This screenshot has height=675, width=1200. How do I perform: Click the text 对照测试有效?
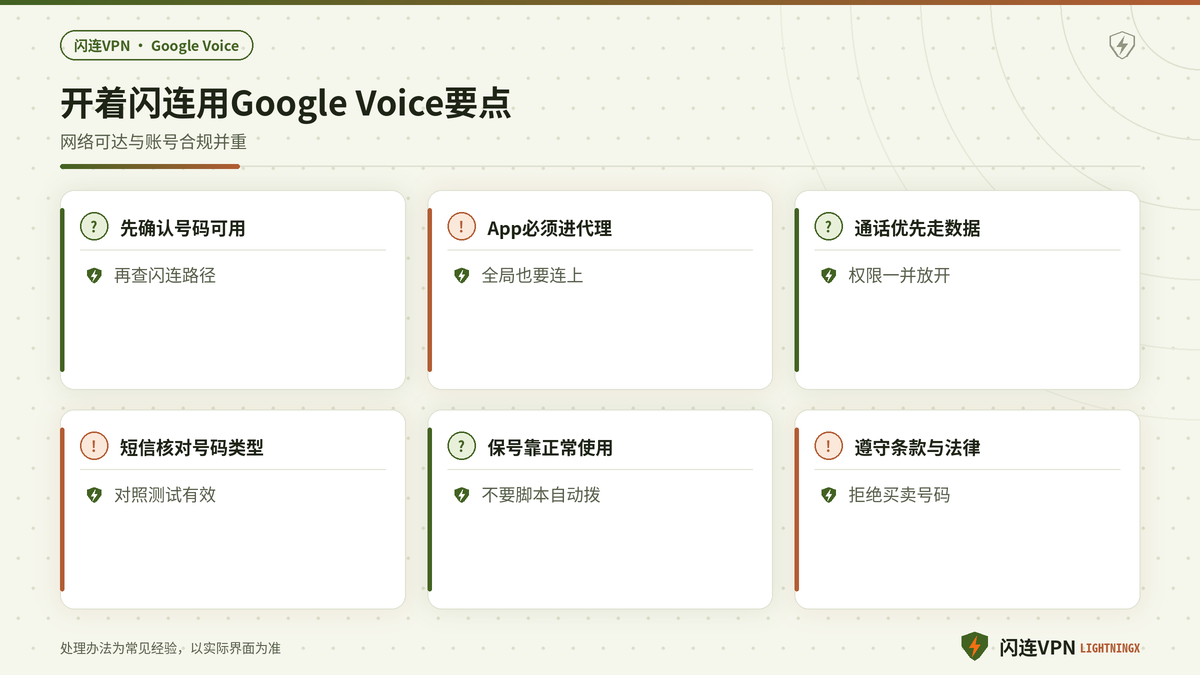click(x=165, y=495)
